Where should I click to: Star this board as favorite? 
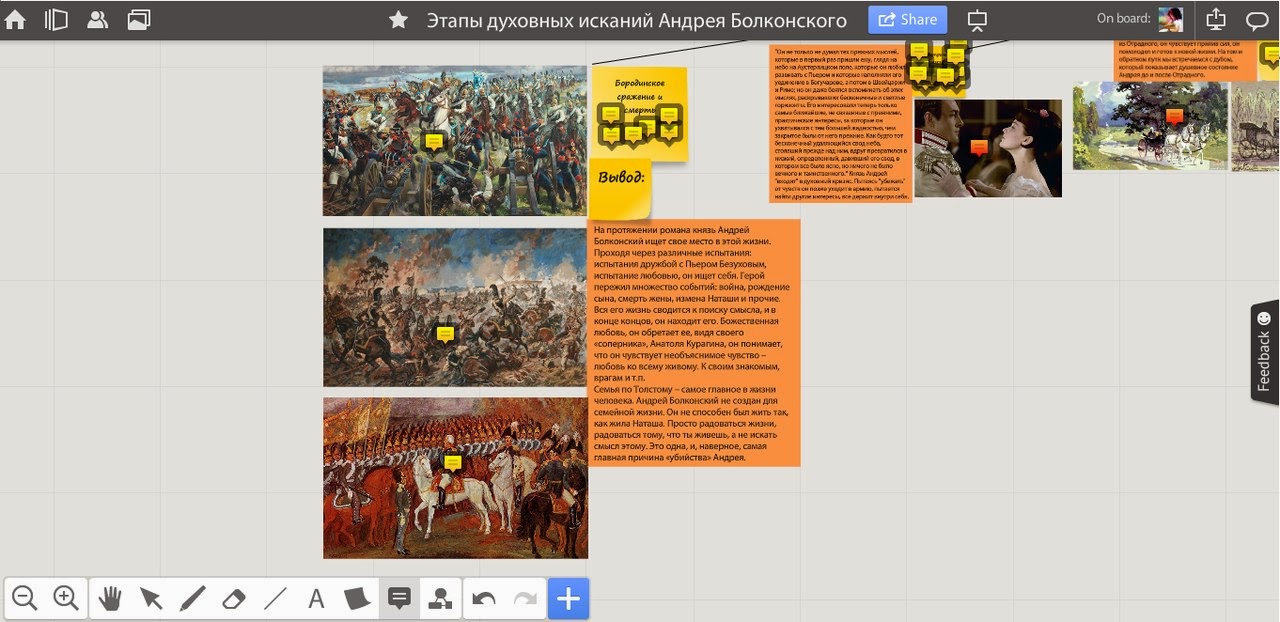pos(398,20)
